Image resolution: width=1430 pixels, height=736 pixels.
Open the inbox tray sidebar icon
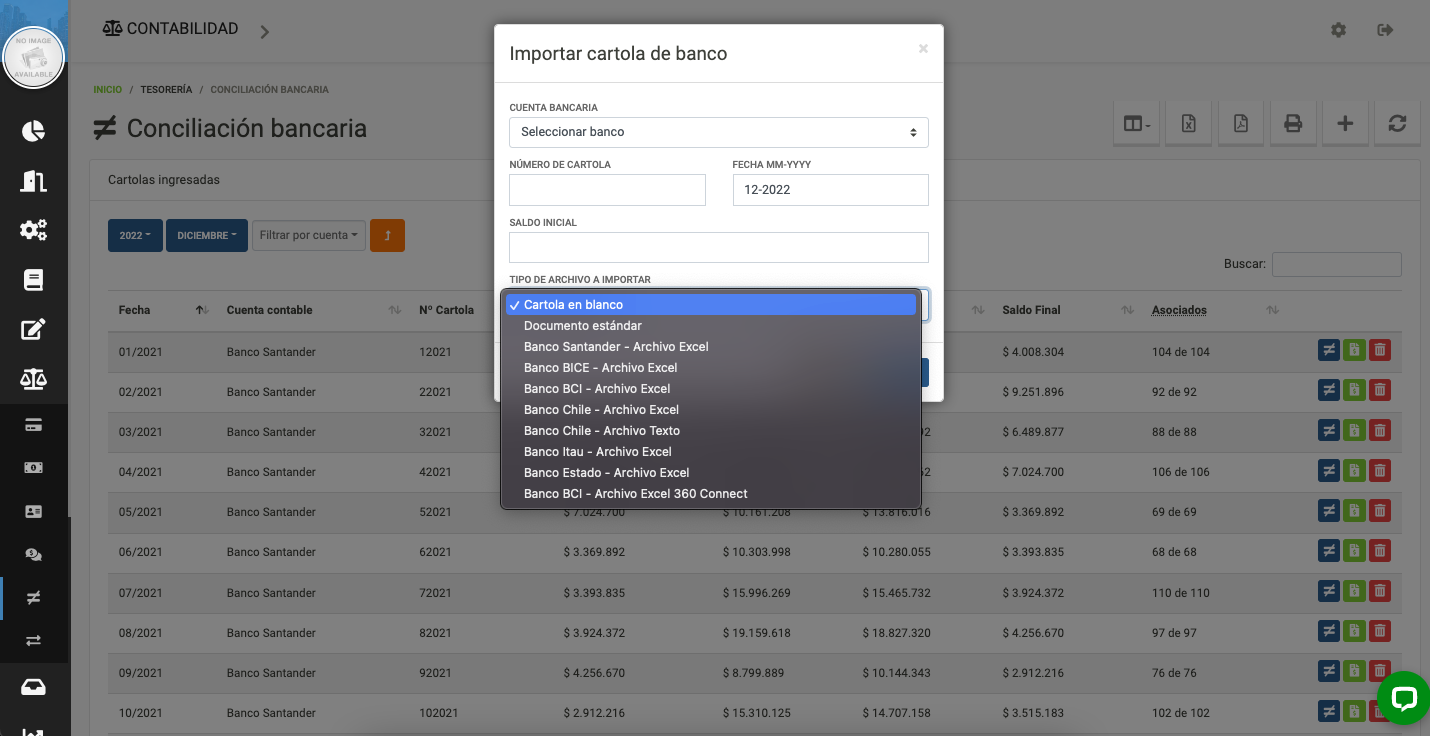point(34,688)
